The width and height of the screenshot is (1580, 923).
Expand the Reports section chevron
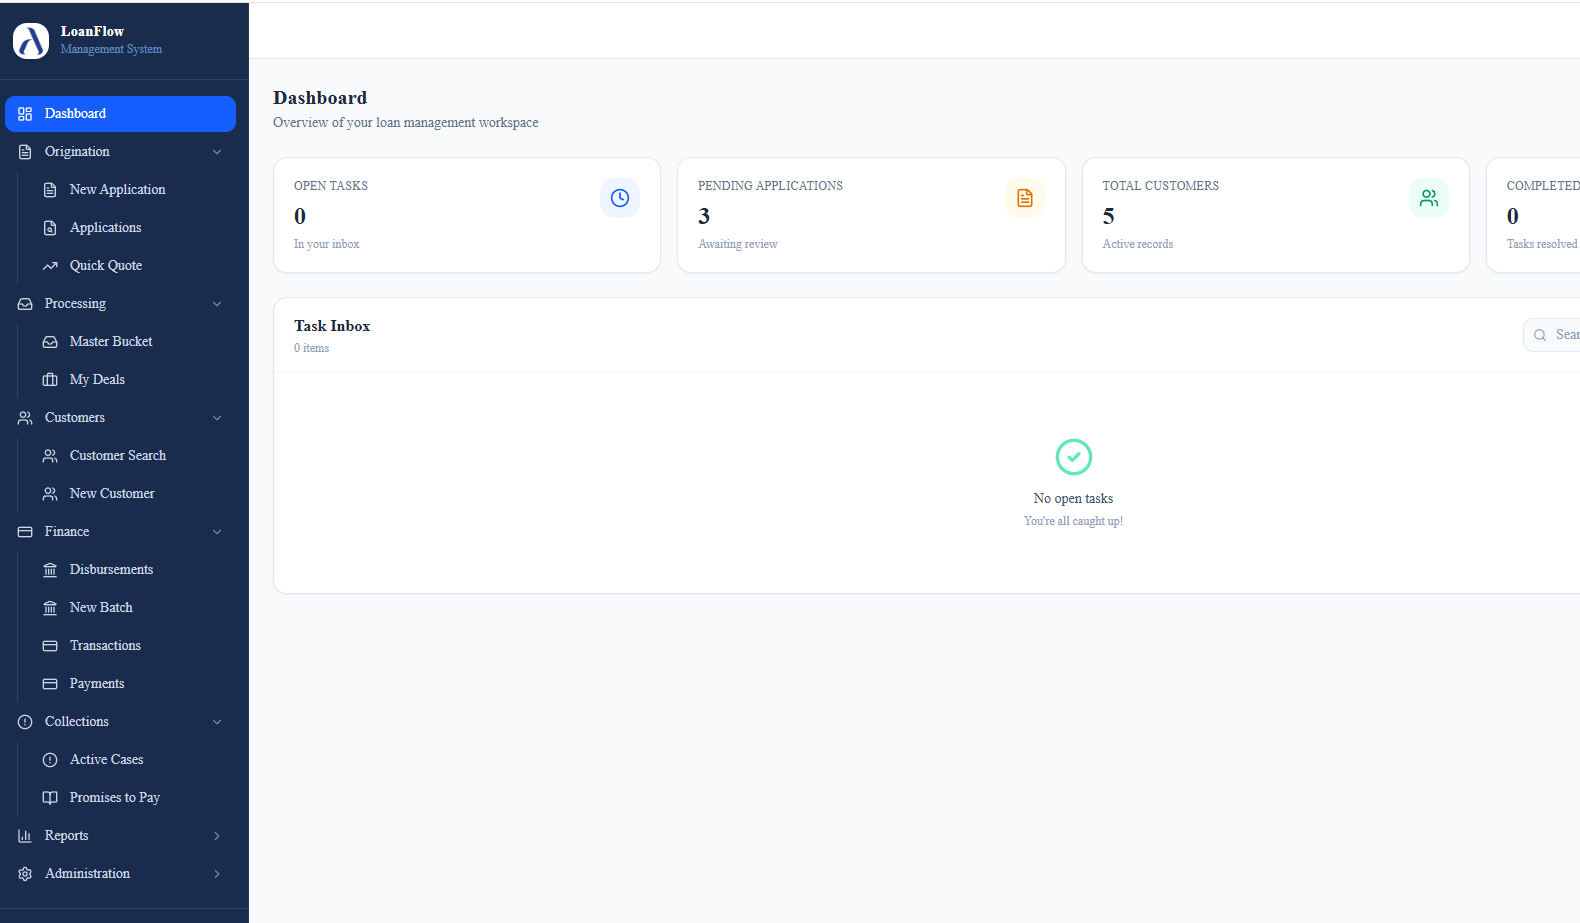click(217, 836)
